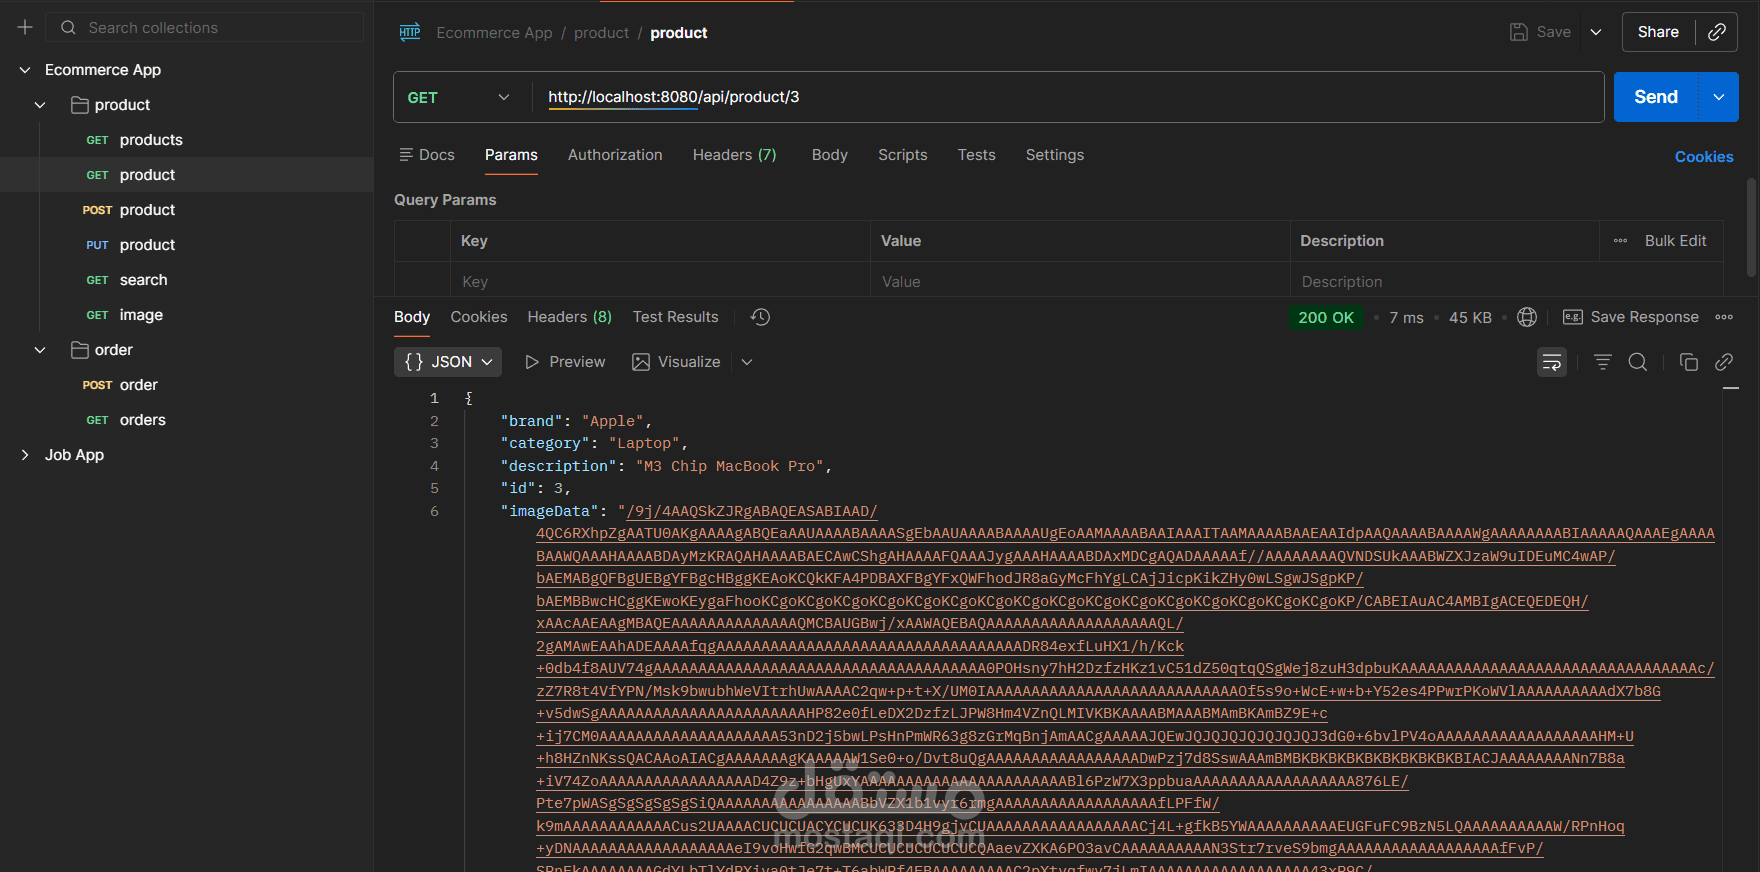Open POST order request
This screenshot has width=1760, height=872.
point(187,385)
